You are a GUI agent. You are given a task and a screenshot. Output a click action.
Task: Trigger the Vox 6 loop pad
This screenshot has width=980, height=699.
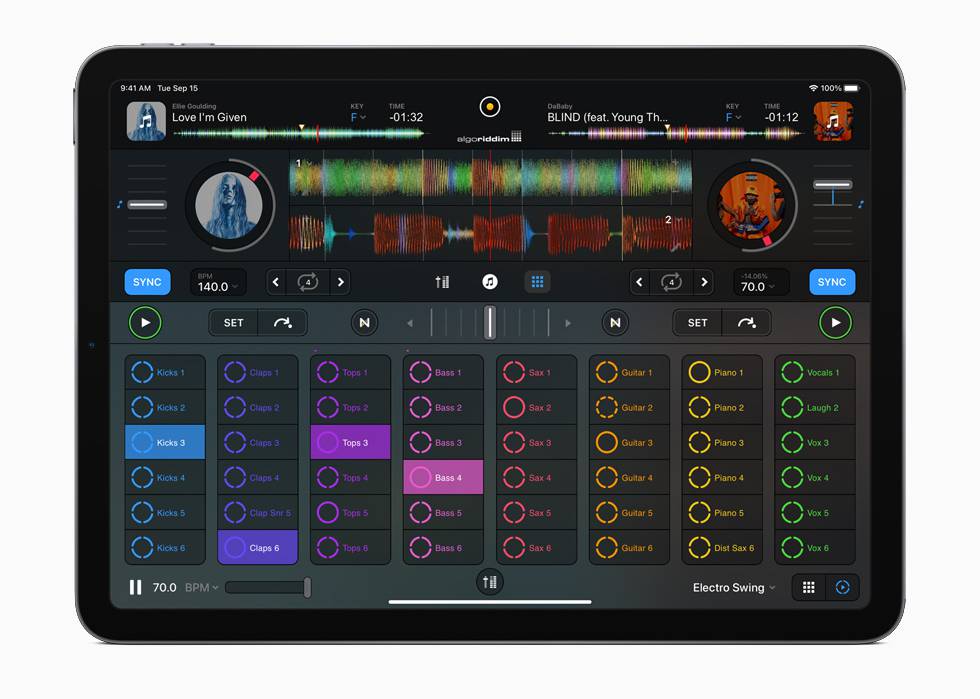click(x=815, y=547)
